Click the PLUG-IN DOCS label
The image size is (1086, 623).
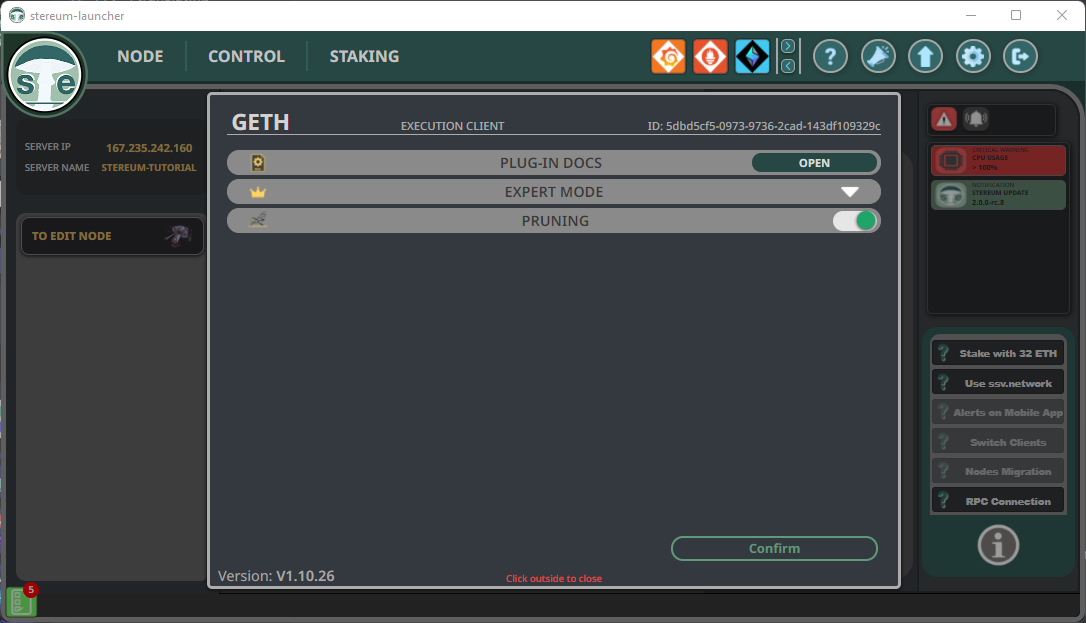click(x=551, y=163)
